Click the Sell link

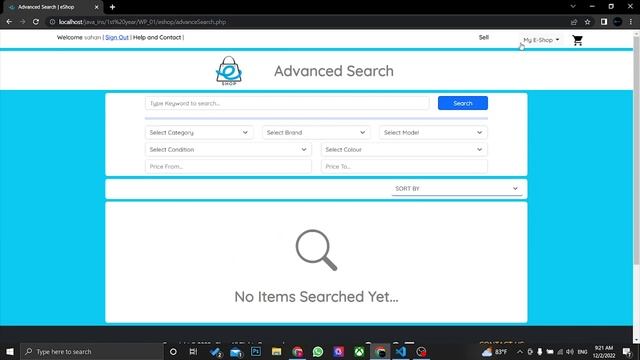[484, 37]
